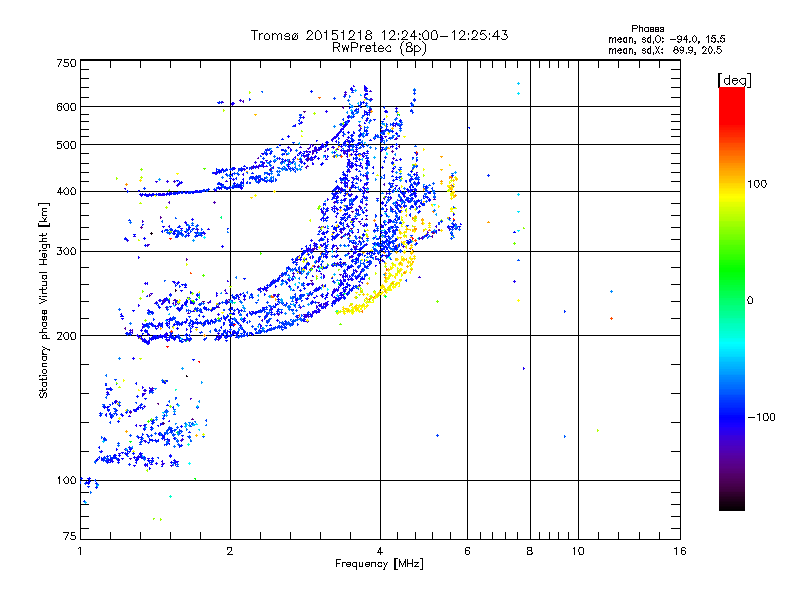Click the '8' tick label on the frequency axis
800x600 pixels.
[530, 551]
